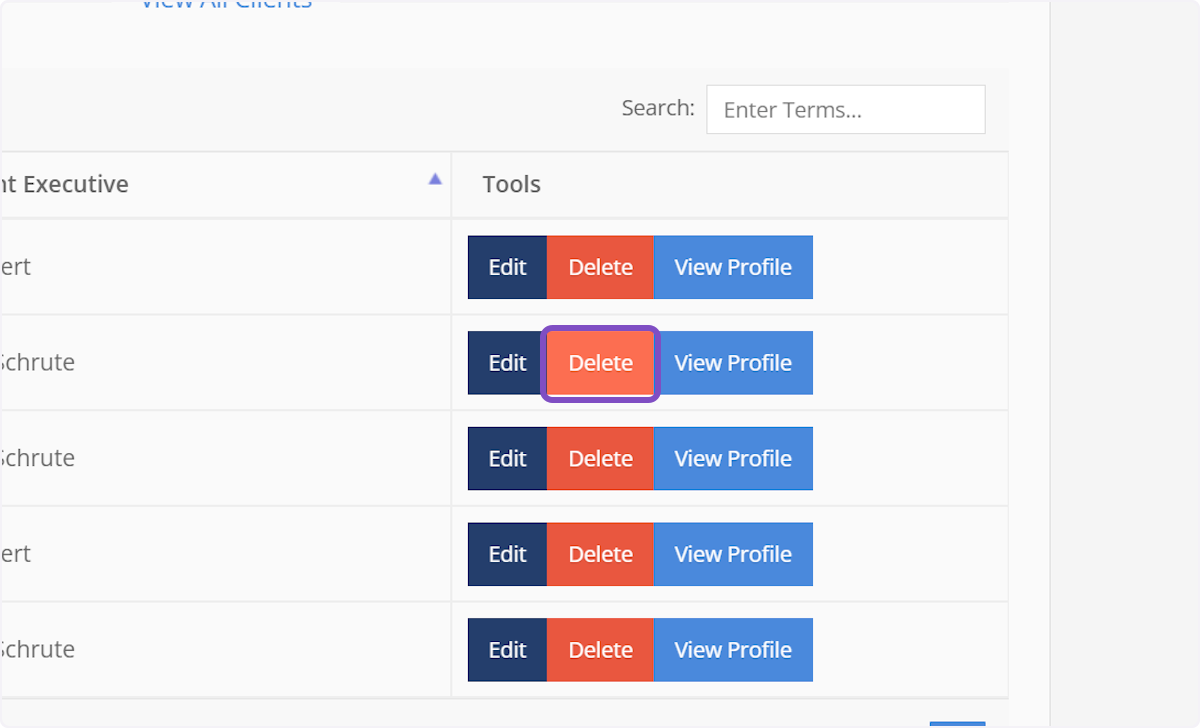Delete the fourth row's client
The width and height of the screenshot is (1200, 728).
[600, 554]
